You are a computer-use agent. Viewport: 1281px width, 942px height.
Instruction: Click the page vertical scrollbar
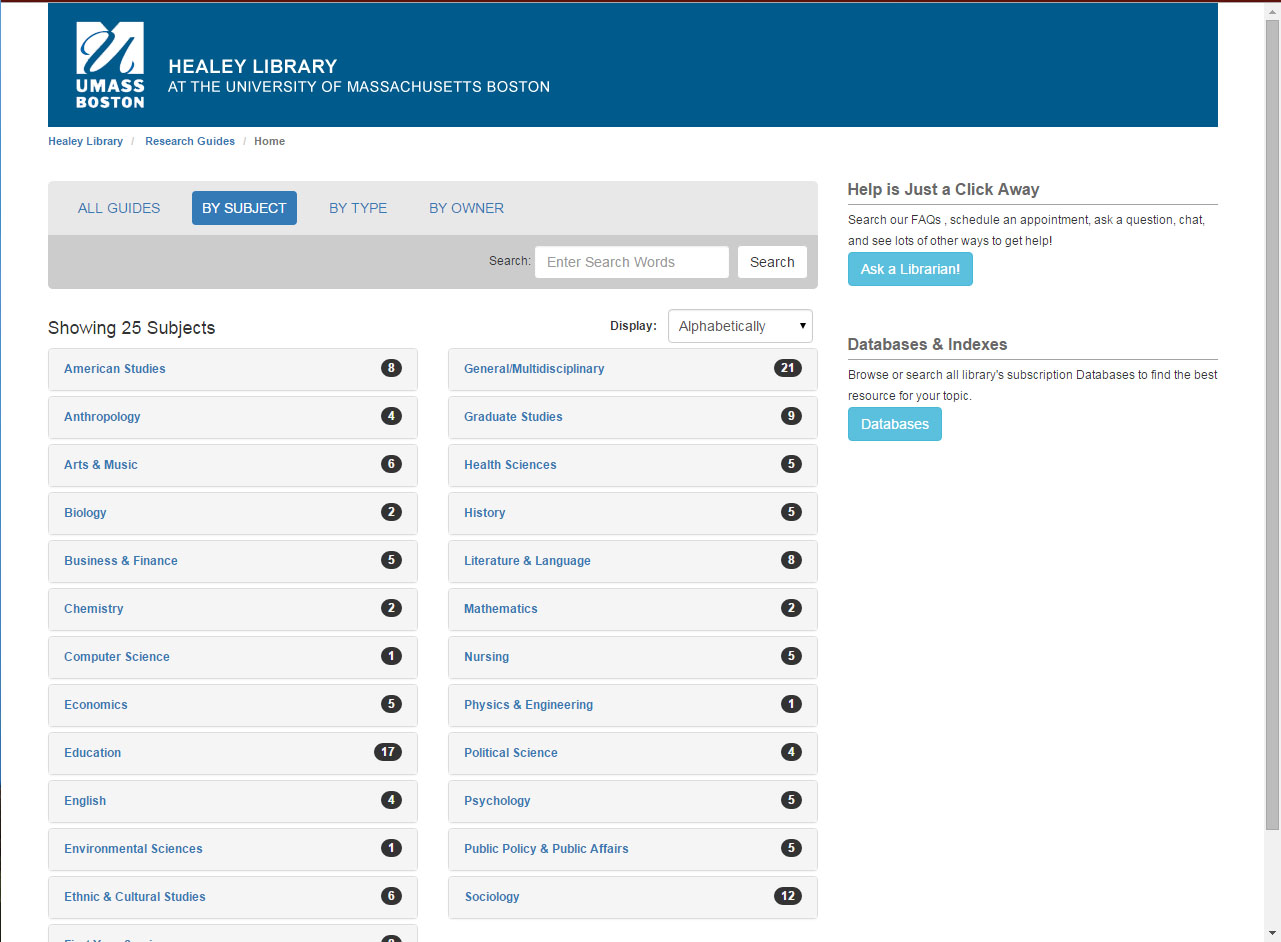pos(1272,424)
